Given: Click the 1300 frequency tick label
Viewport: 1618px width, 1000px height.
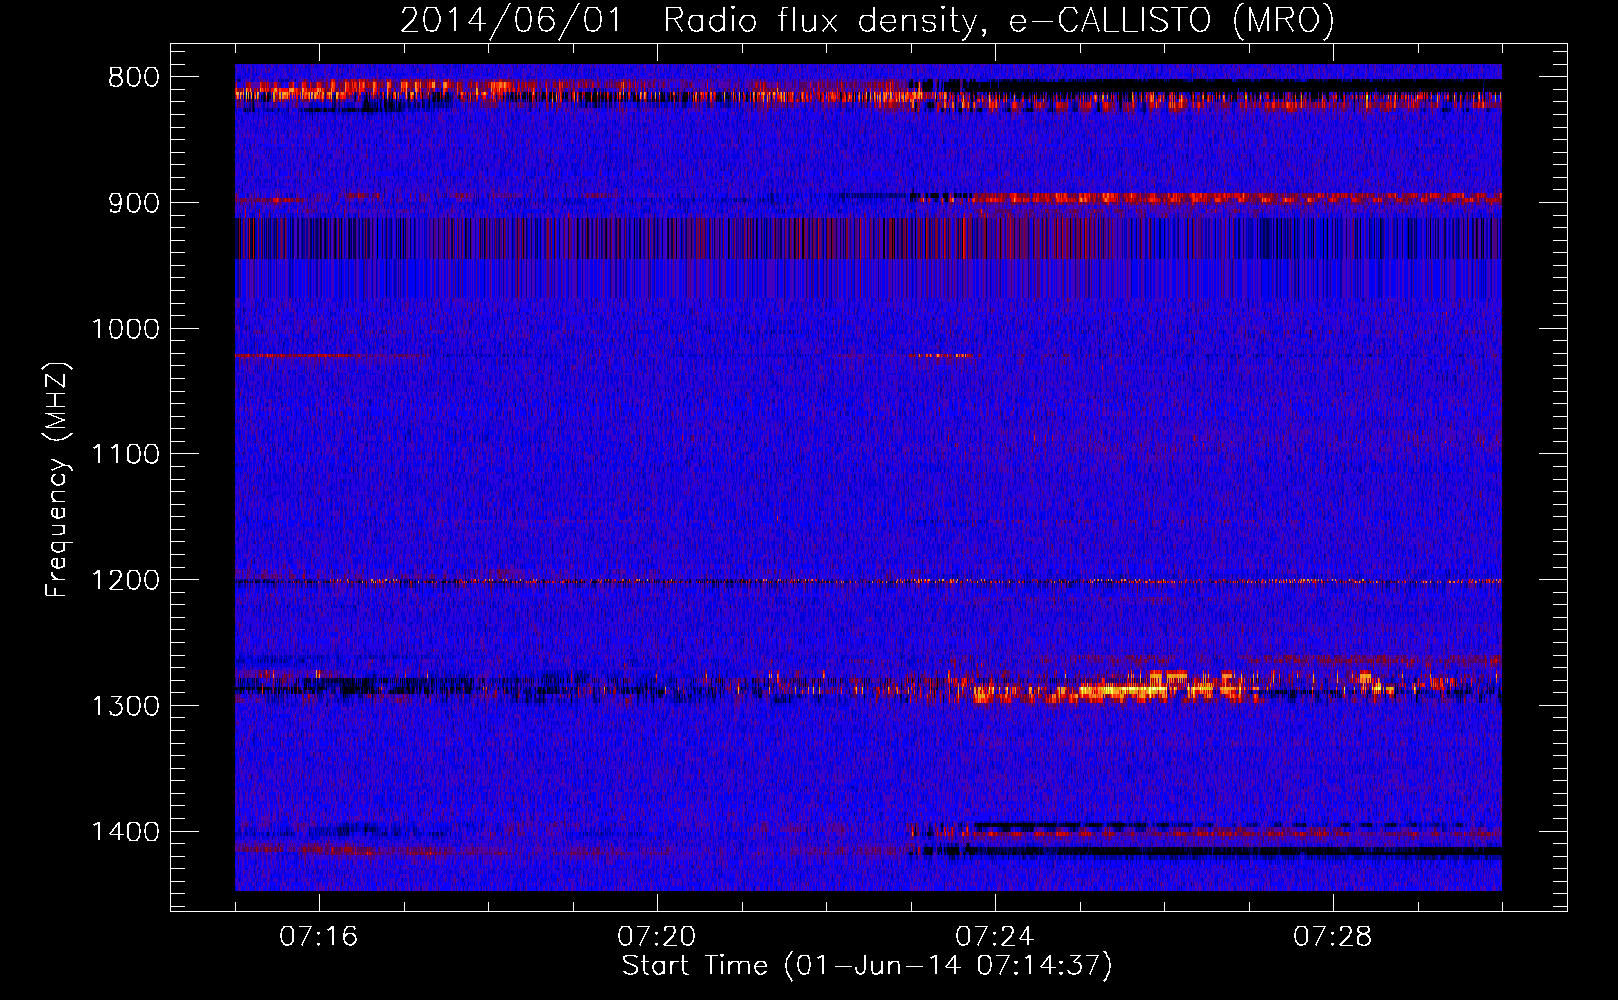Looking at the screenshot, I should point(125,706).
